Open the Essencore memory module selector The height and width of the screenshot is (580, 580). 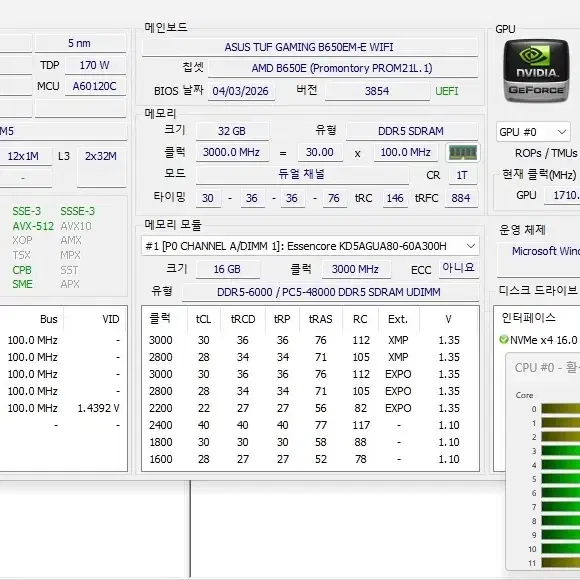310,246
